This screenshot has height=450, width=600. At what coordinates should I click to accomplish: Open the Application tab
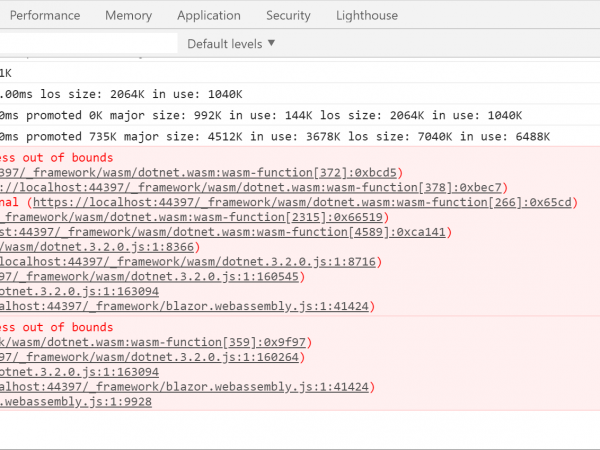[209, 15]
